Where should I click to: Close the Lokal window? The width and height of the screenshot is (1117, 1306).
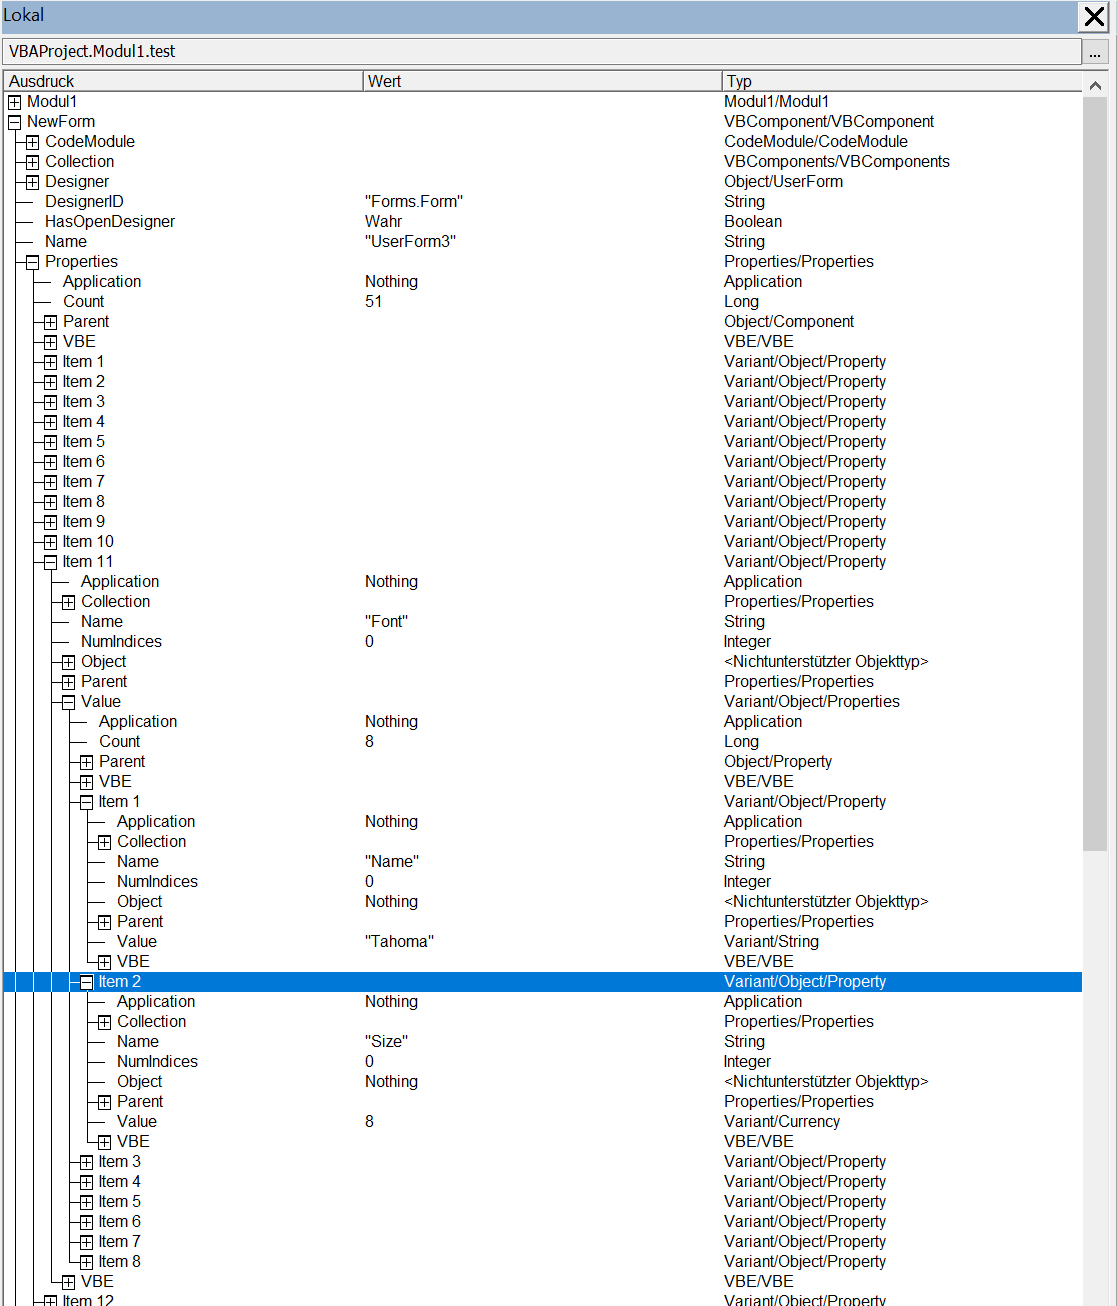point(1094,16)
